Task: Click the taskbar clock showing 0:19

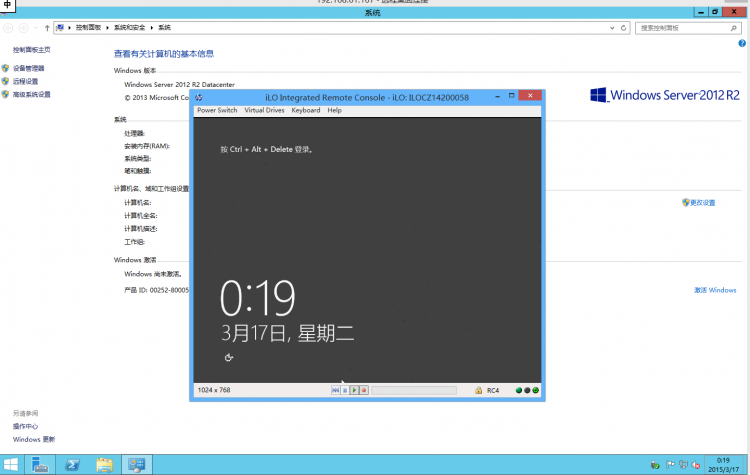Action: click(723, 465)
